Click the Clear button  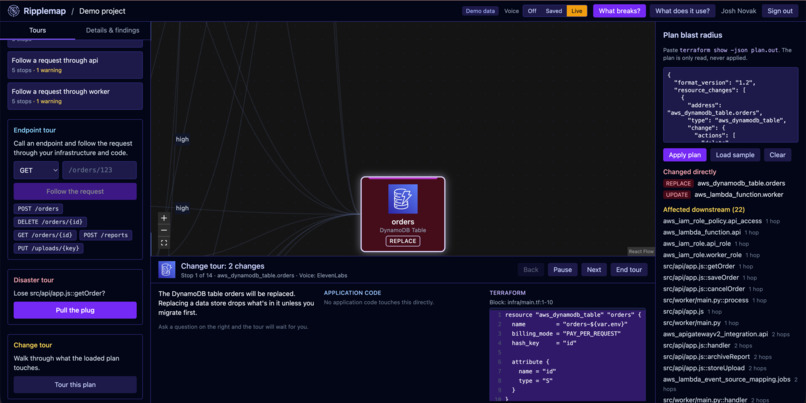pos(777,155)
